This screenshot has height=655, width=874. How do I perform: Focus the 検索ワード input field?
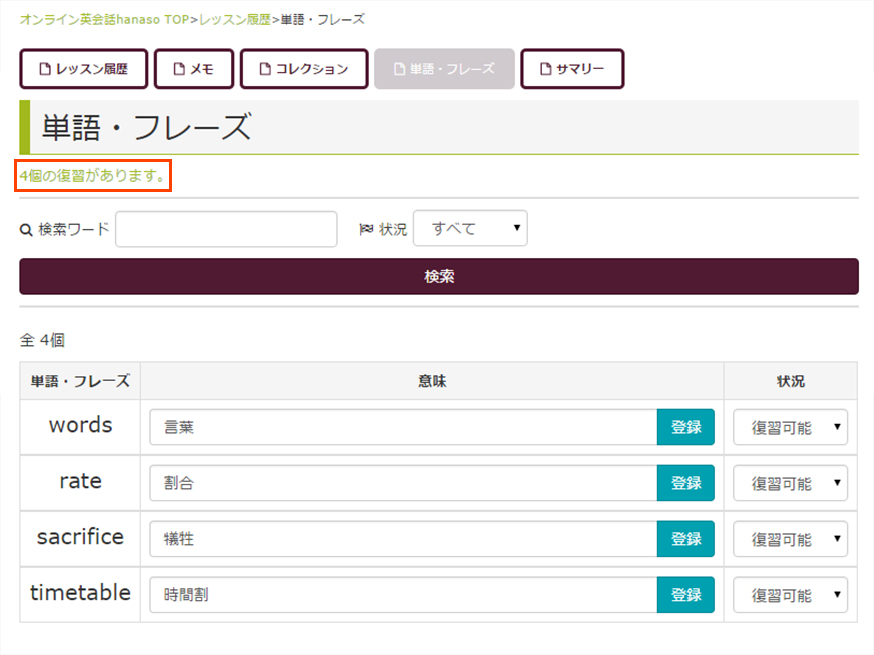tap(226, 229)
